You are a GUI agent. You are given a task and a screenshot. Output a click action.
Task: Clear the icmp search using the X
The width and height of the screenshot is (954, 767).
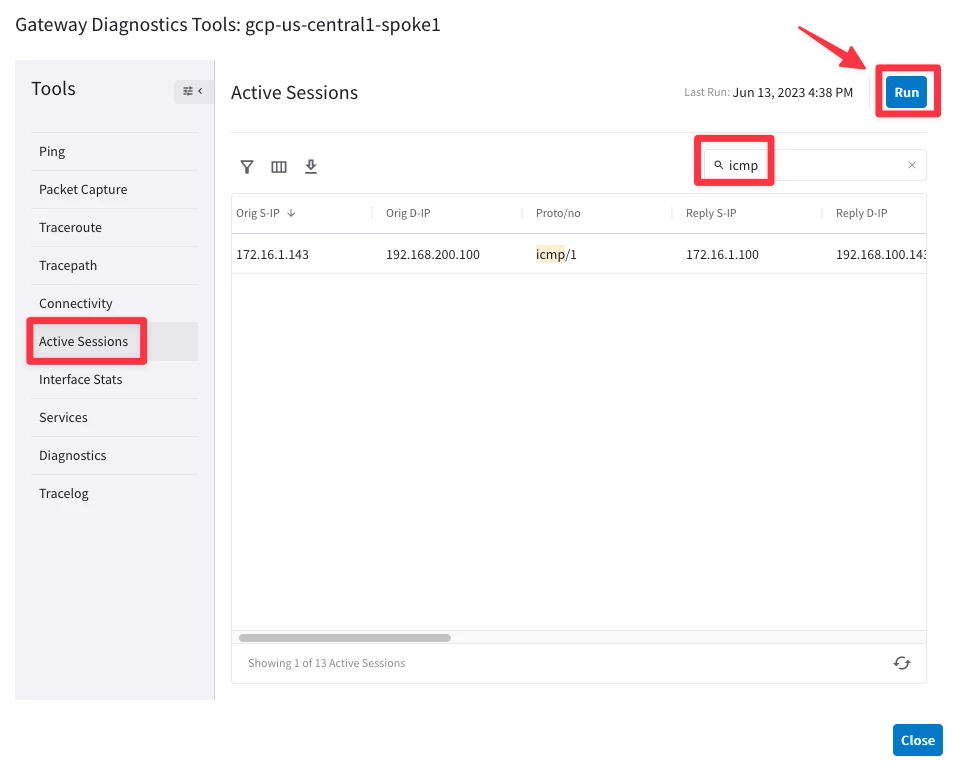pyautogui.click(x=911, y=165)
